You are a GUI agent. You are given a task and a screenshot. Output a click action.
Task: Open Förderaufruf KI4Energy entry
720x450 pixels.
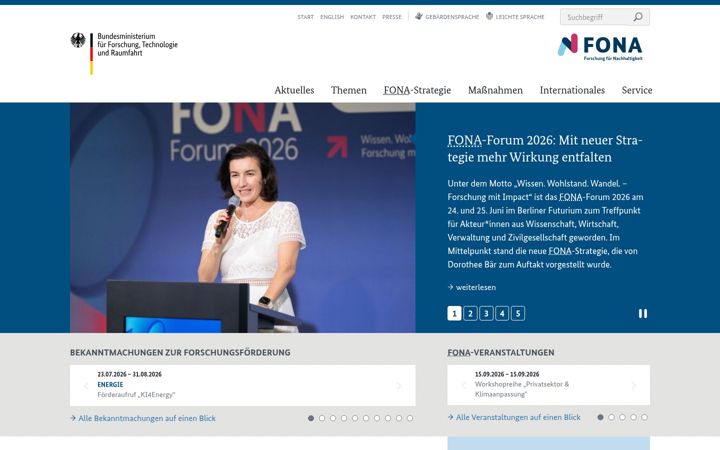point(136,394)
